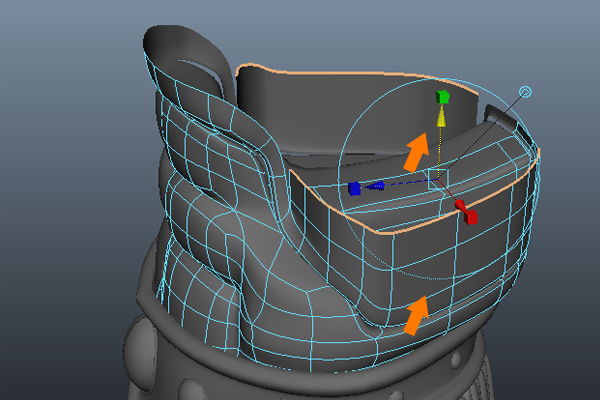
Task: Grab the green Y-axis manipulator handle
Action: pos(442,97)
